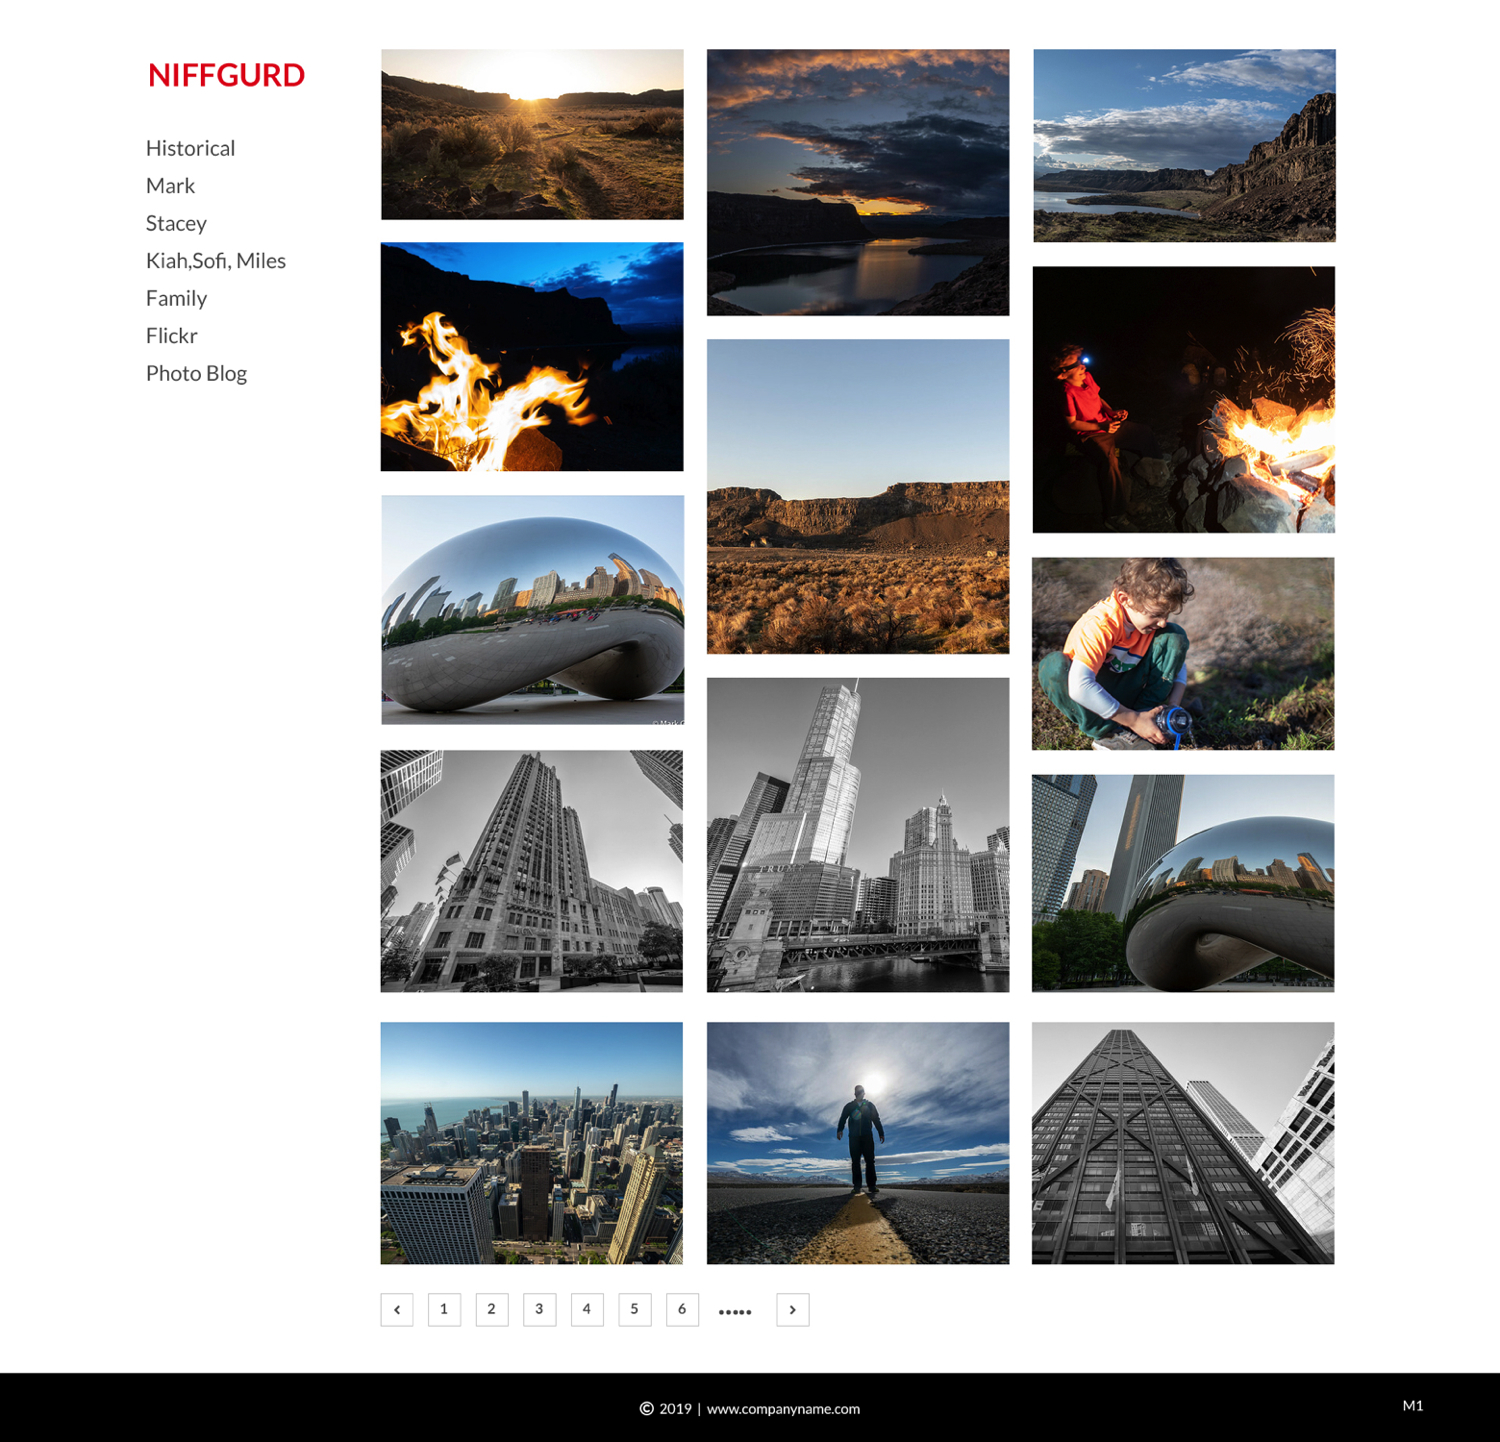Screen dimensions: 1500x1442
Task: Click the copyright symbol in the footer
Action: click(x=646, y=1408)
